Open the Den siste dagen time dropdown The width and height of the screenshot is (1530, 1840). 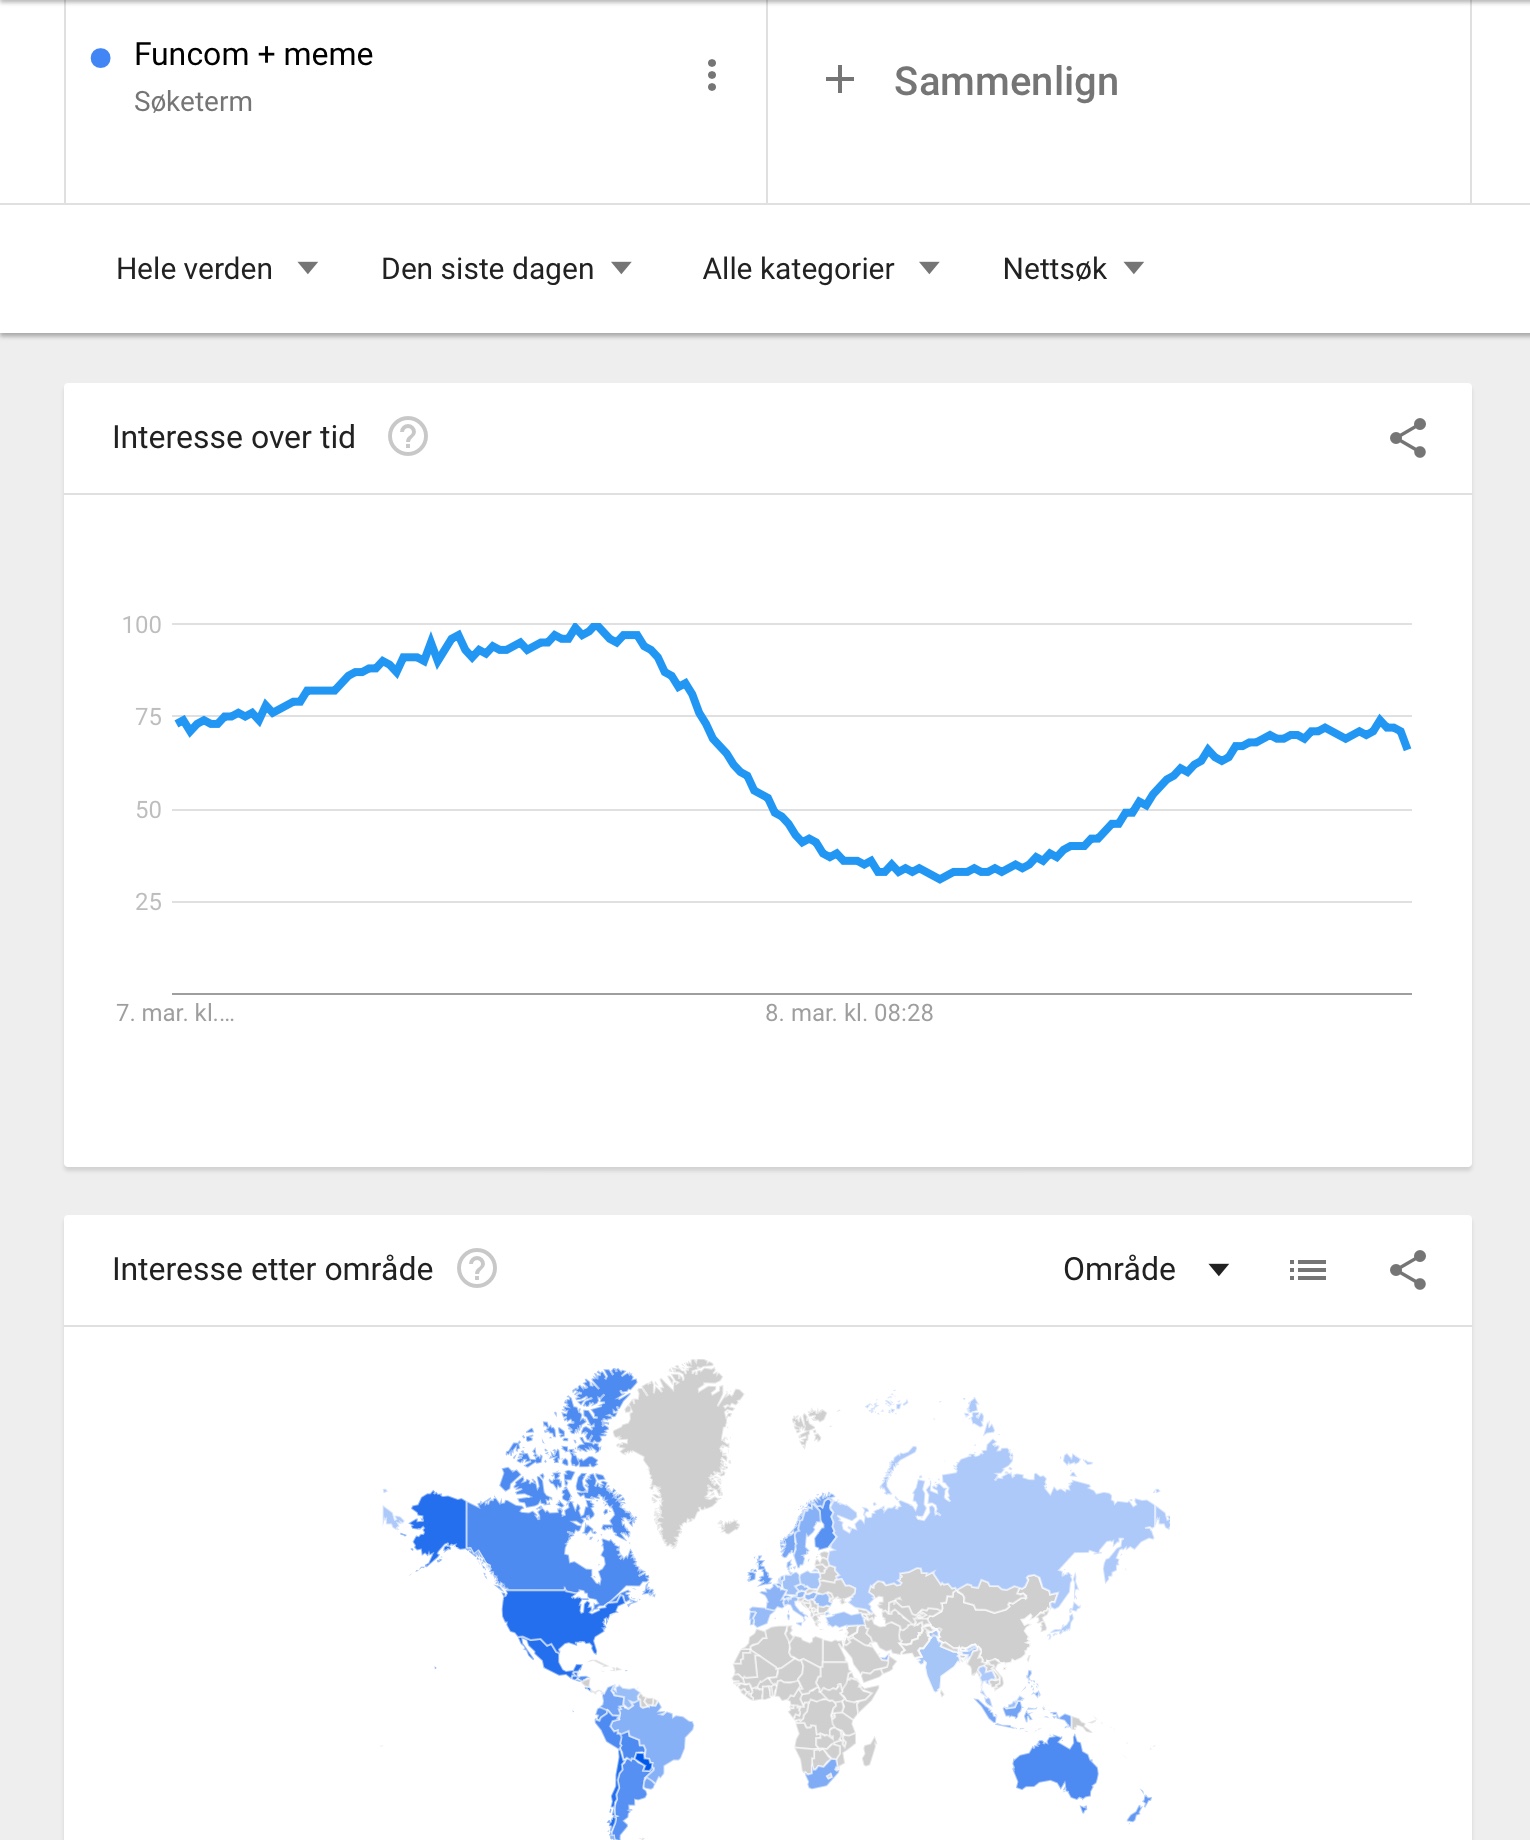(x=506, y=269)
